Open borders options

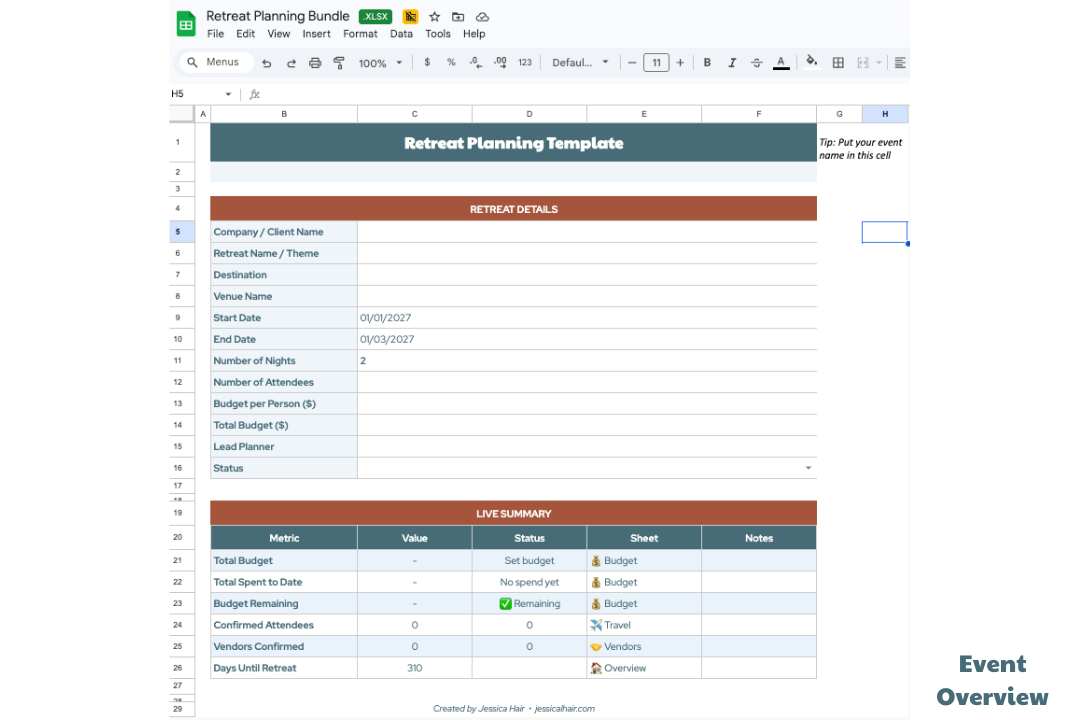click(838, 62)
